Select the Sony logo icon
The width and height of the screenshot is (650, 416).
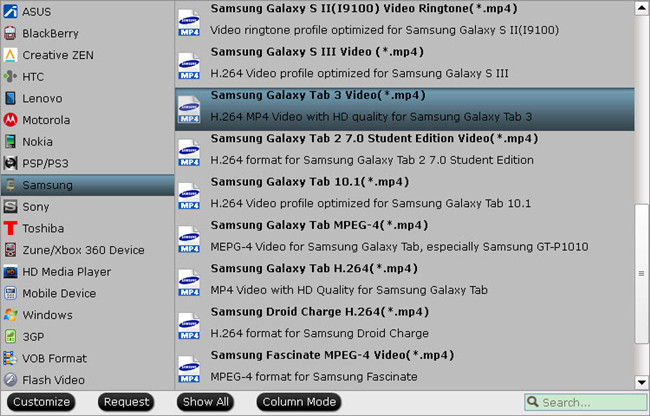(x=10, y=206)
